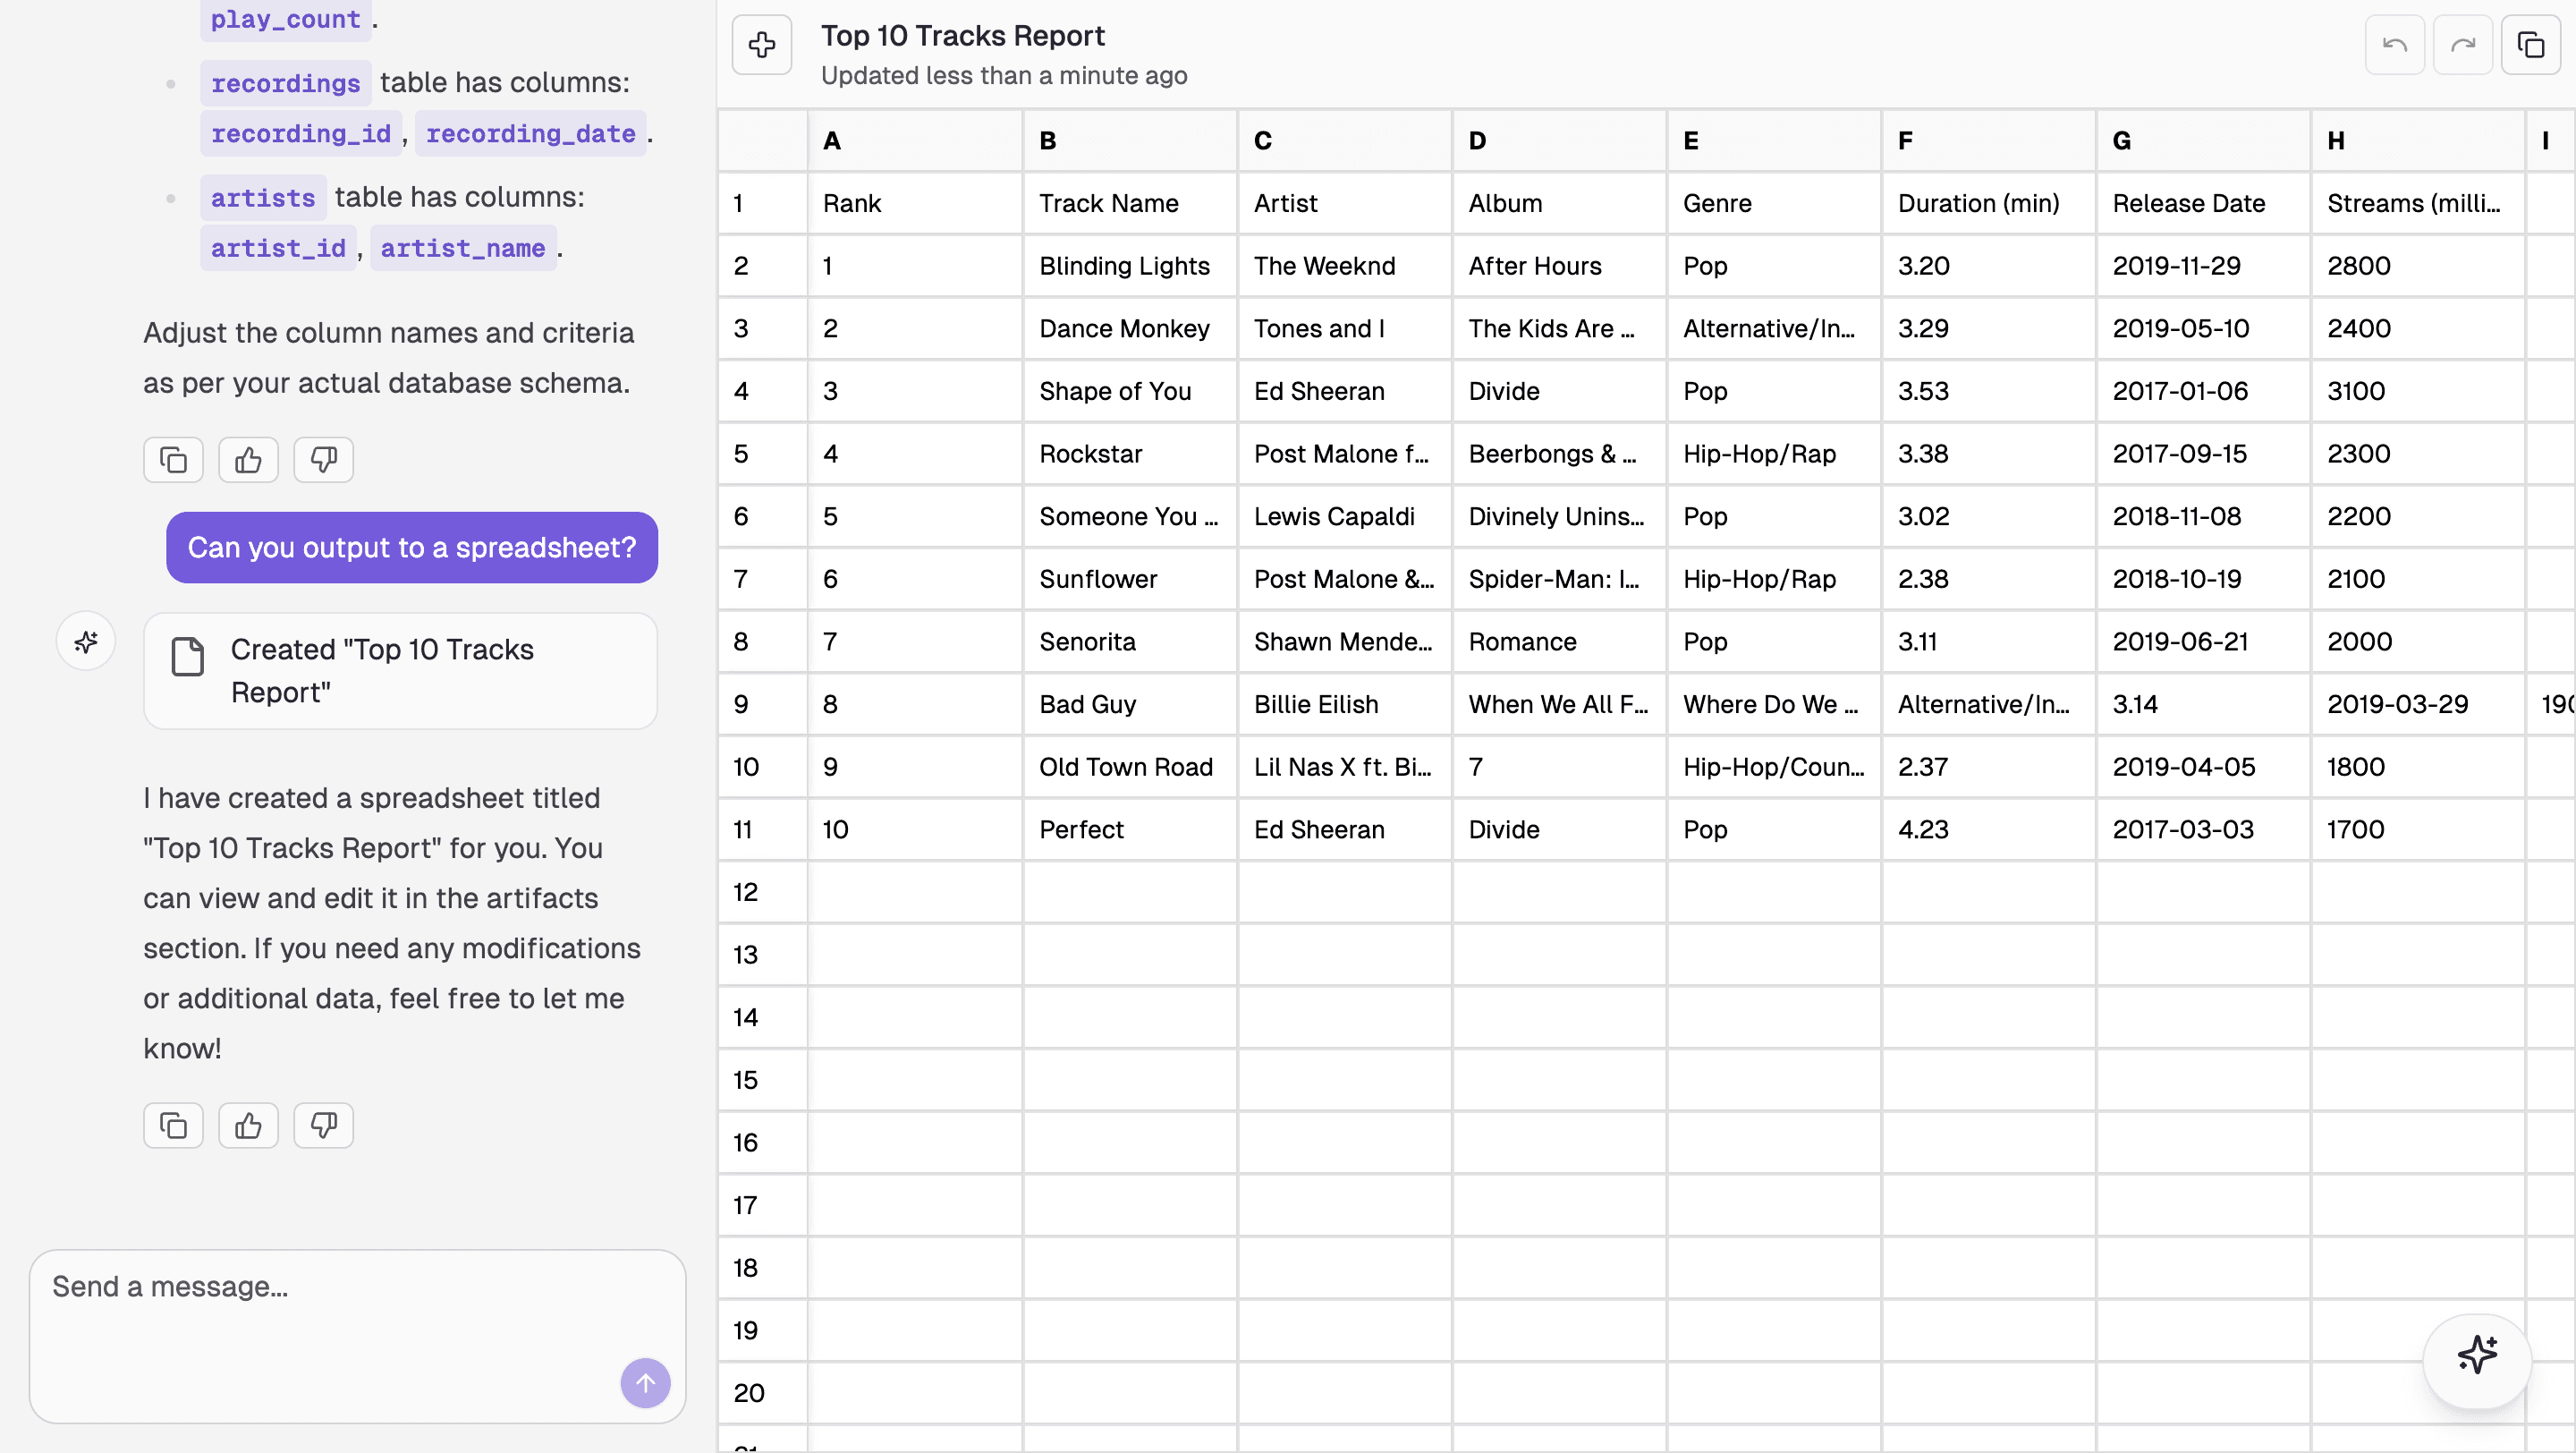Open the Created Top 10 Tracks Report artifact
The image size is (2576, 1453).
coord(399,670)
